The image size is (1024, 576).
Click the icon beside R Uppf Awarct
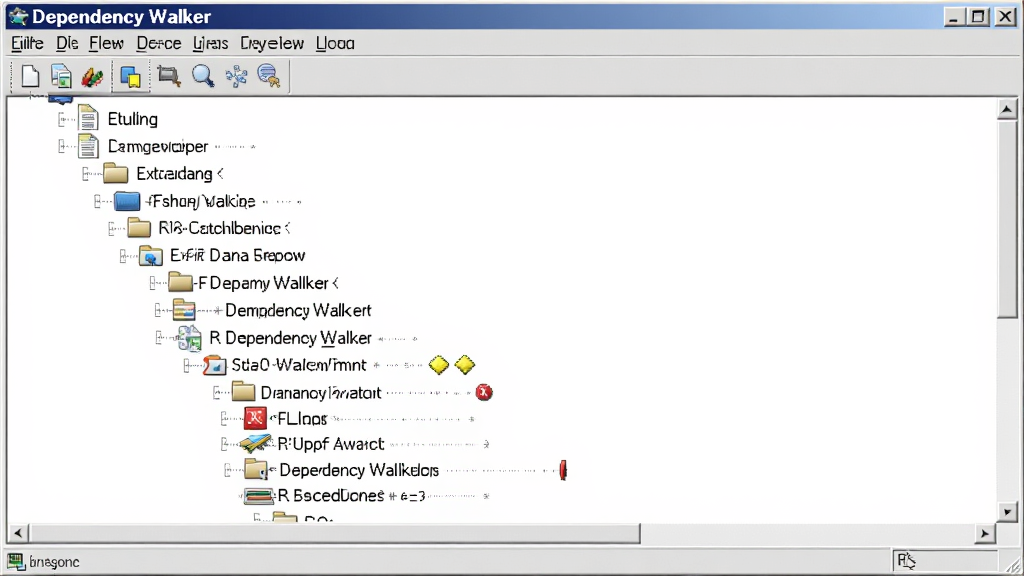click(x=255, y=444)
